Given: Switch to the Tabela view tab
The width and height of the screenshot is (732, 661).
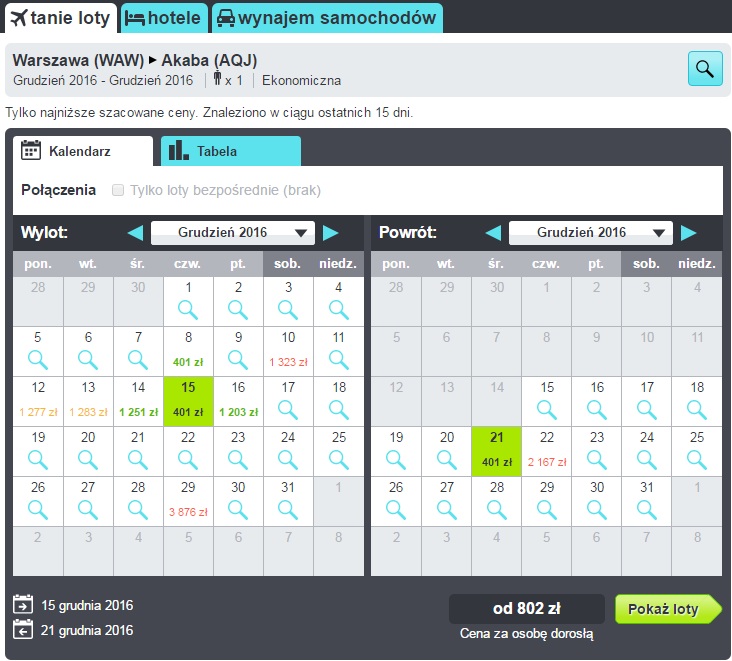Looking at the screenshot, I should coord(231,151).
